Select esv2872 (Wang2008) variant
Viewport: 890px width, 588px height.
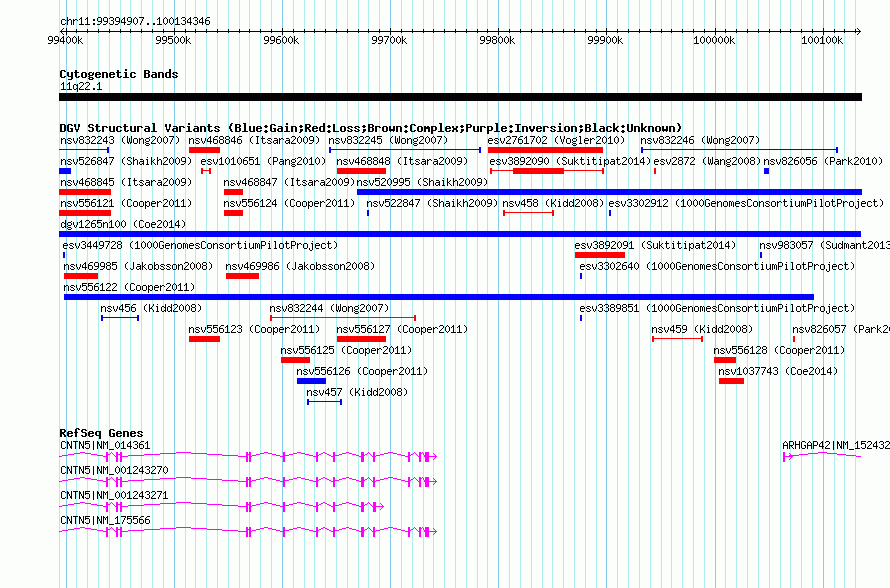click(x=707, y=161)
